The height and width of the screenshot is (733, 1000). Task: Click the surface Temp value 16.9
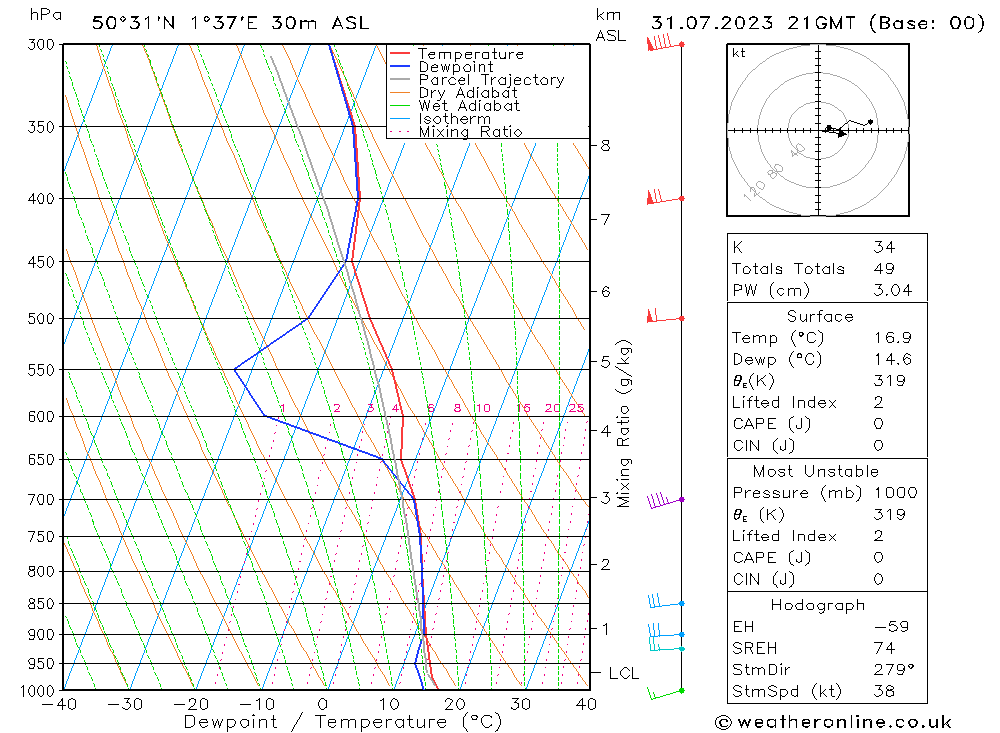893,337
